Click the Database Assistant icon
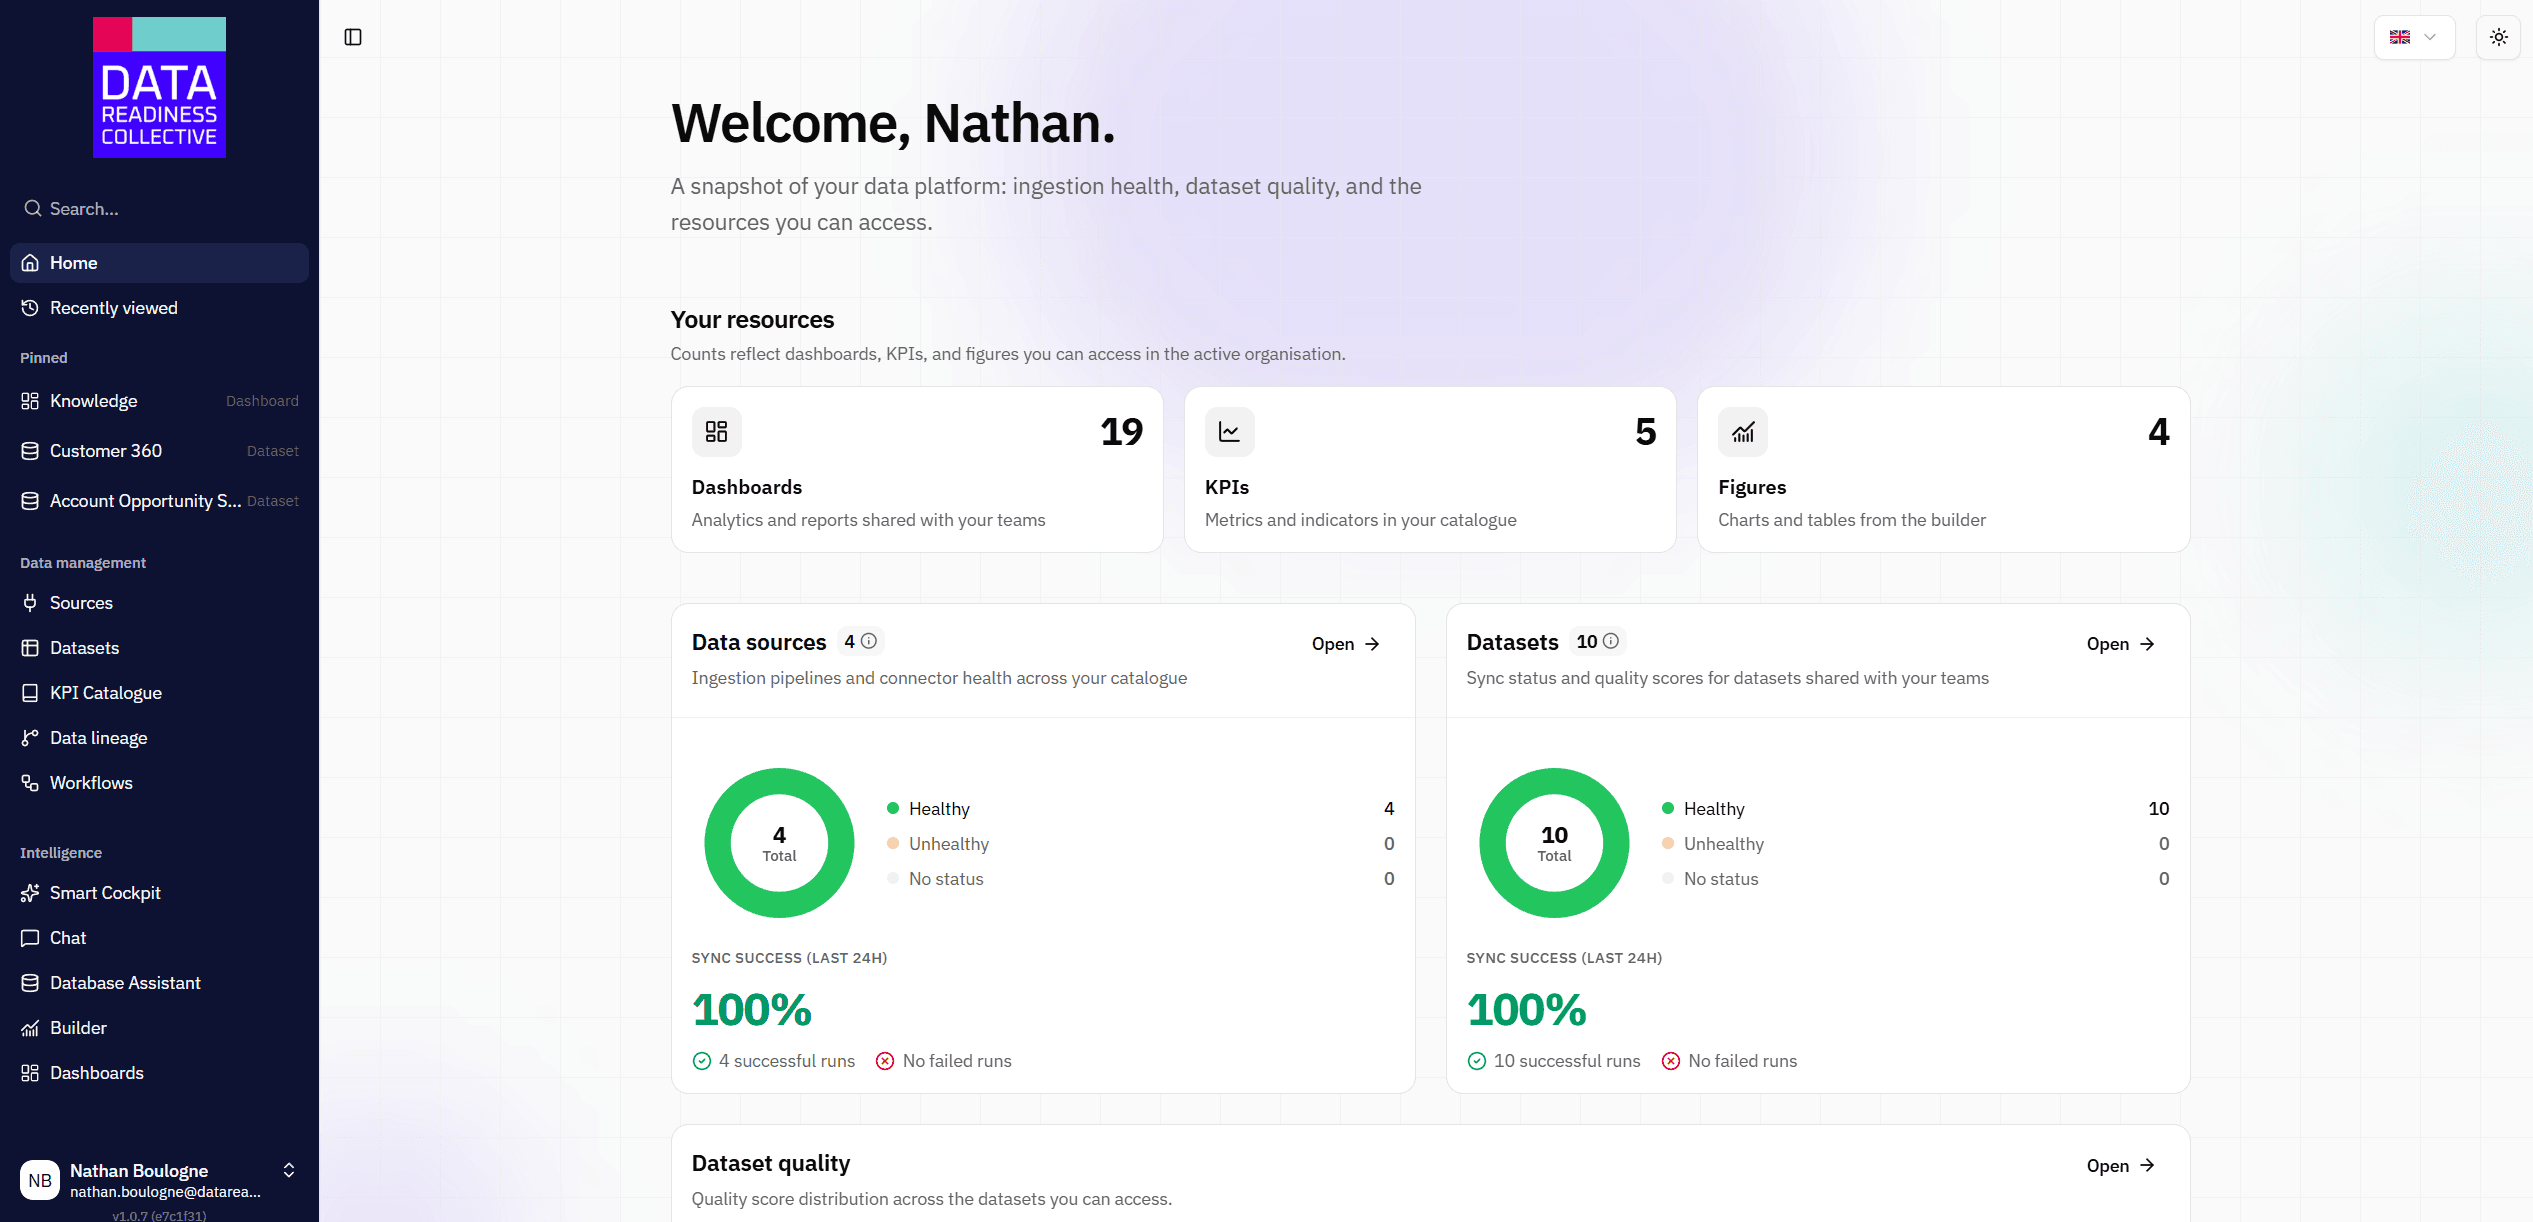The image size is (2533, 1222). tap(30, 983)
